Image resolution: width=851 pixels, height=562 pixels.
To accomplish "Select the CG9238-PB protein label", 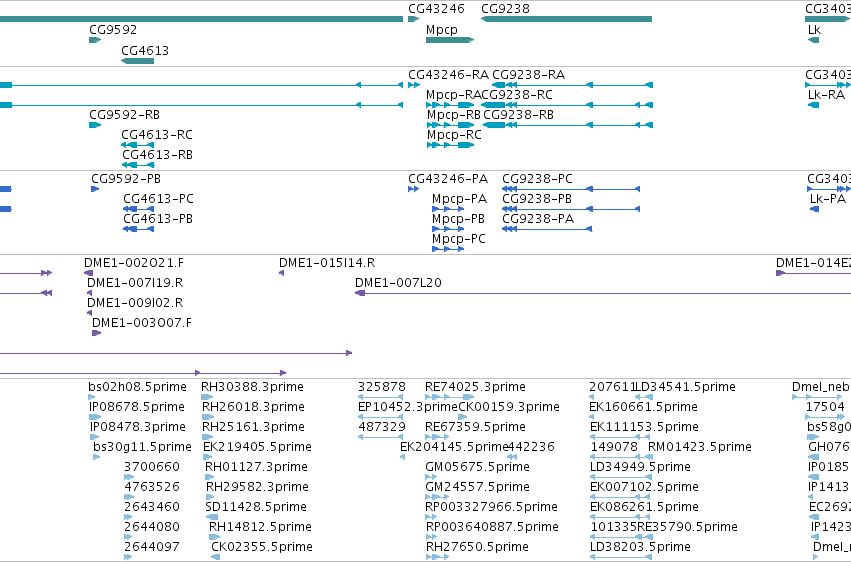I will coord(537,199).
